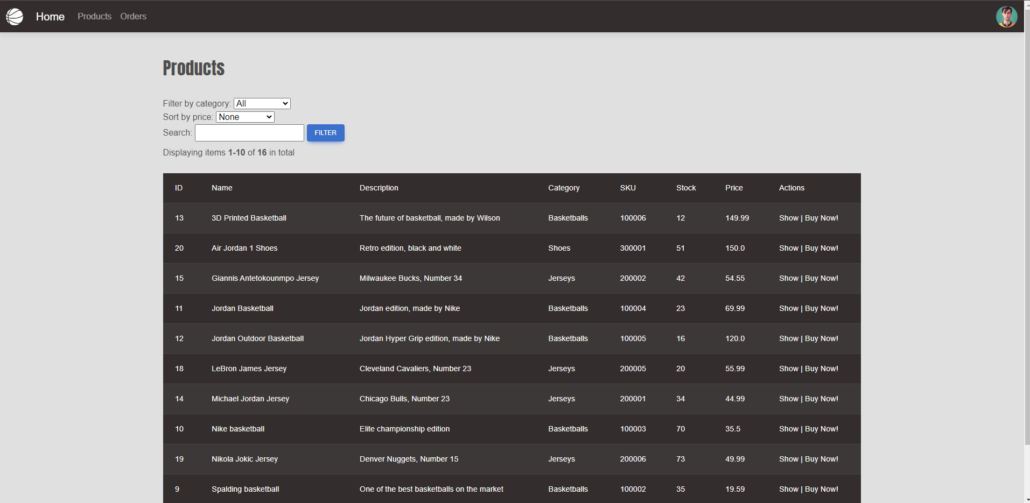Click the Description column header

click(x=379, y=188)
